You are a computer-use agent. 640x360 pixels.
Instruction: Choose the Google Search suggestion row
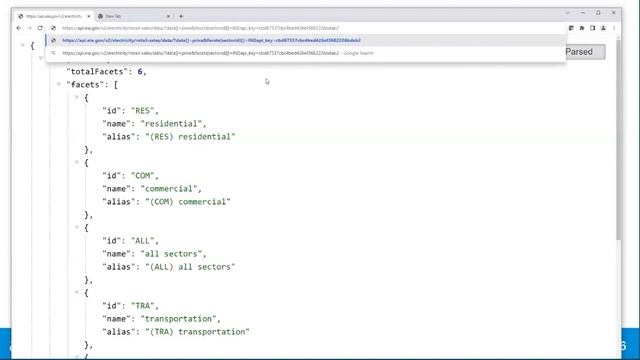(x=306, y=53)
